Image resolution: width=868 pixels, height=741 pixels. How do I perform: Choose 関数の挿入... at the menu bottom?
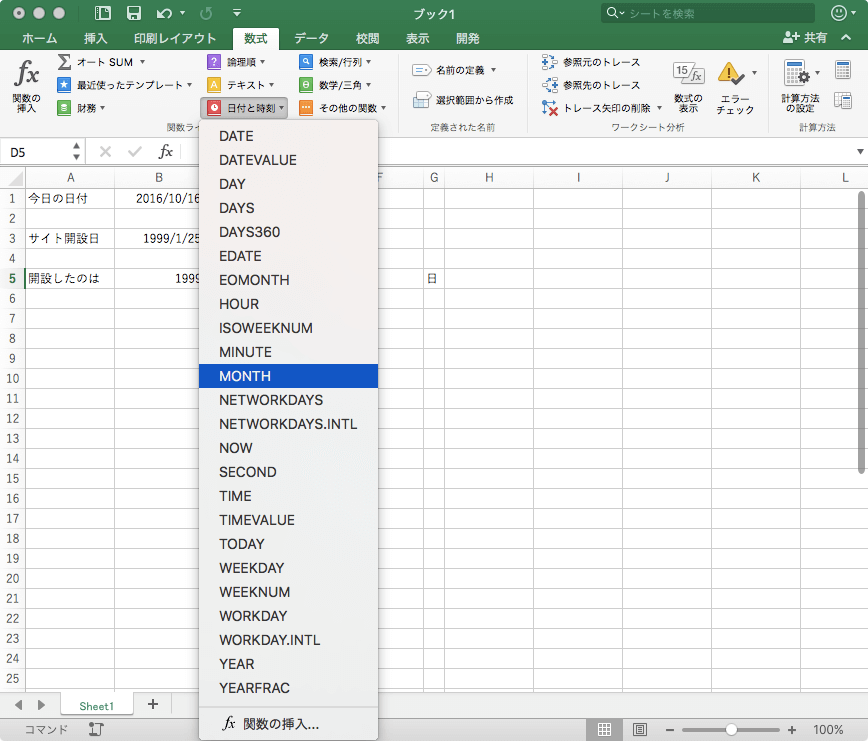[288, 724]
